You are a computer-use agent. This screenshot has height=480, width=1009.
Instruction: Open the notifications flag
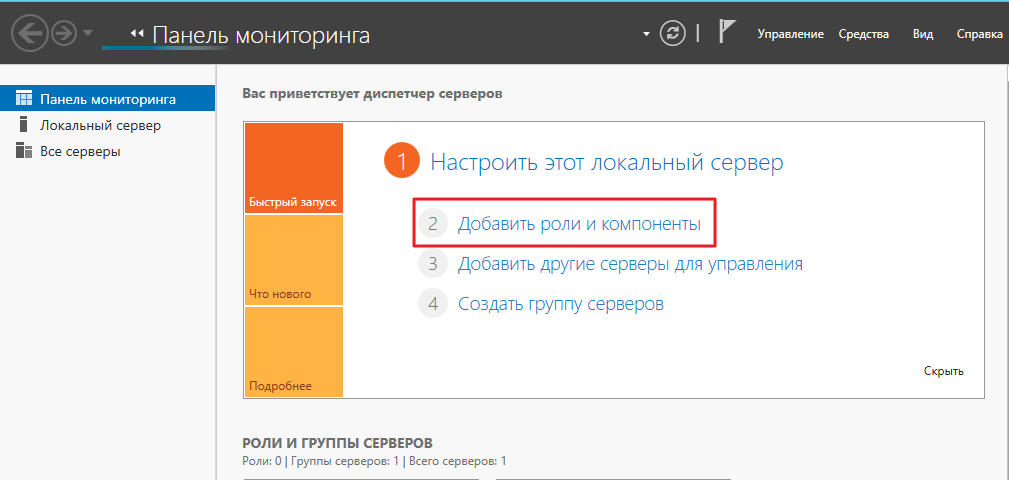tap(727, 32)
